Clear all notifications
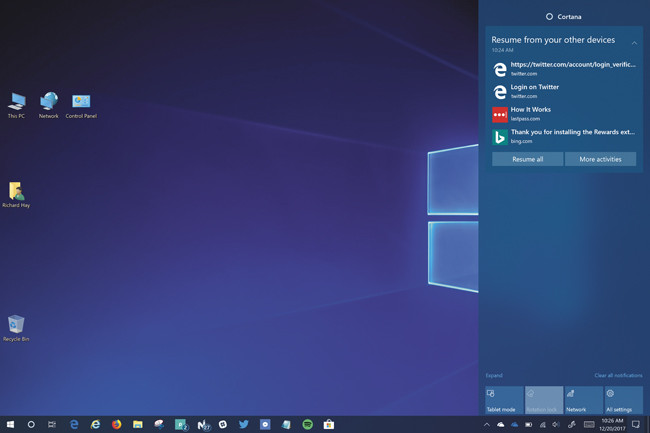Image resolution: width=650 pixels, height=433 pixels. coord(618,375)
